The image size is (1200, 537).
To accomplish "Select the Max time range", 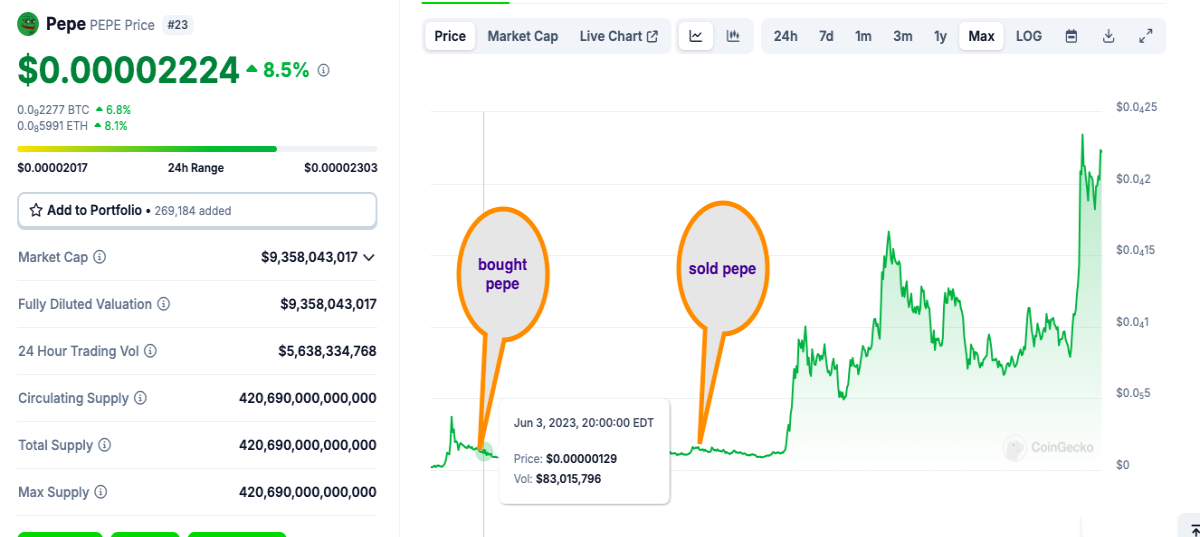I will click(x=981, y=36).
